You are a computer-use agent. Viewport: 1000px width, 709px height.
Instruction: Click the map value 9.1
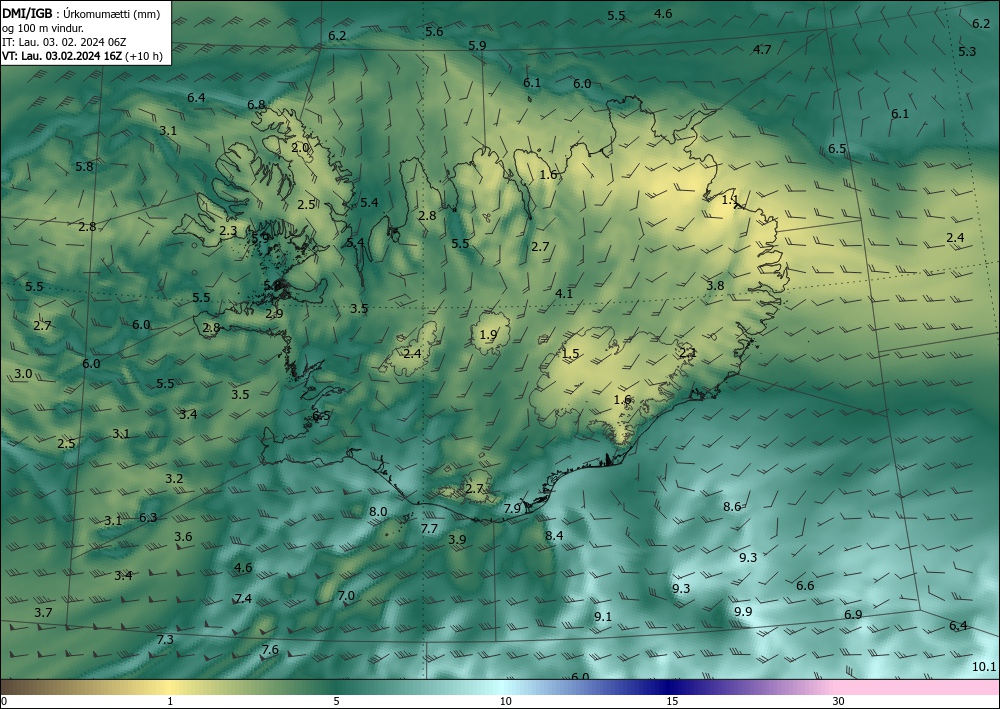(603, 617)
